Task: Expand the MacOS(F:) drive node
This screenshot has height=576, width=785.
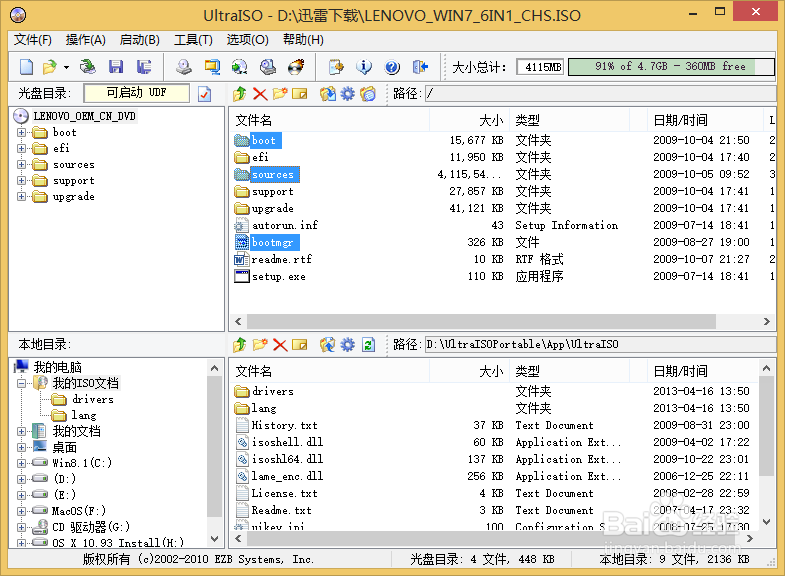Action: click(x=22, y=511)
